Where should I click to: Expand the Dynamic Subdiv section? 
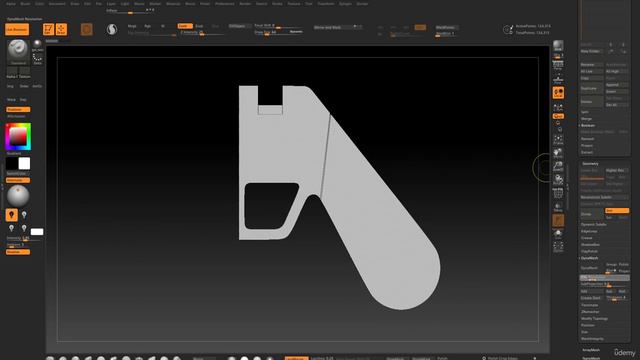pos(593,224)
